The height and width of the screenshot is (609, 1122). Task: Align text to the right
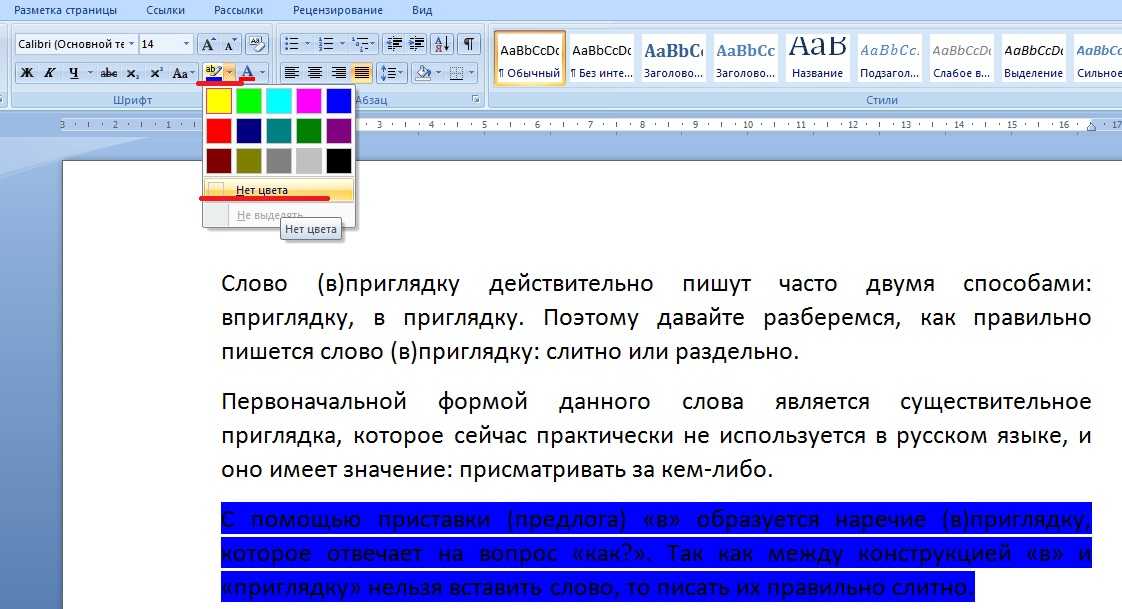click(x=338, y=73)
